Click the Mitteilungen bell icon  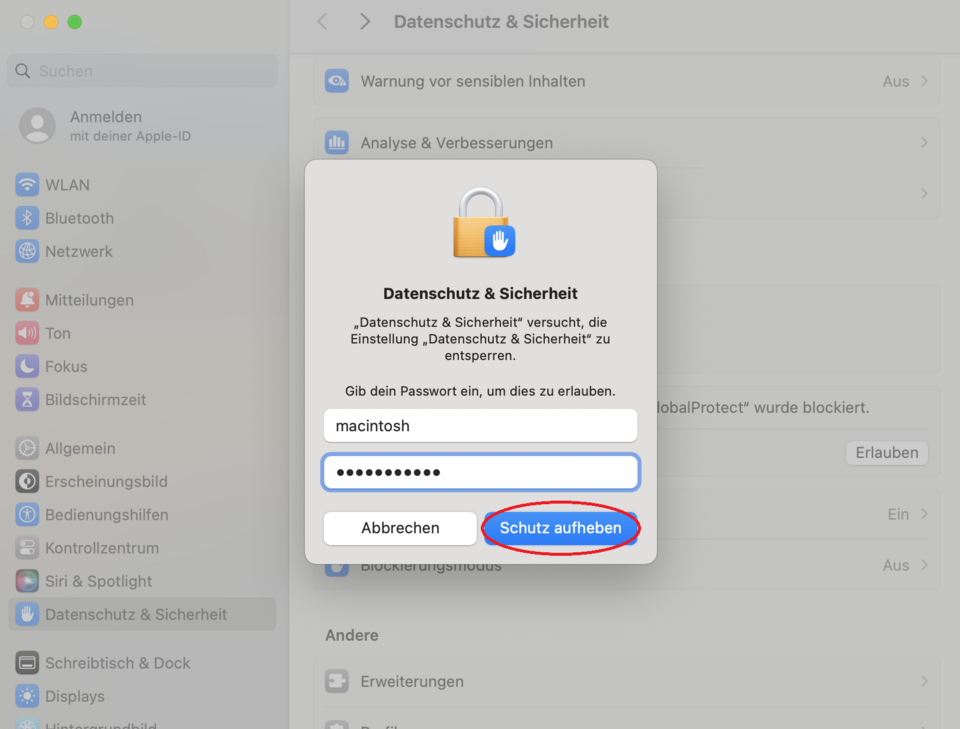tap(27, 300)
